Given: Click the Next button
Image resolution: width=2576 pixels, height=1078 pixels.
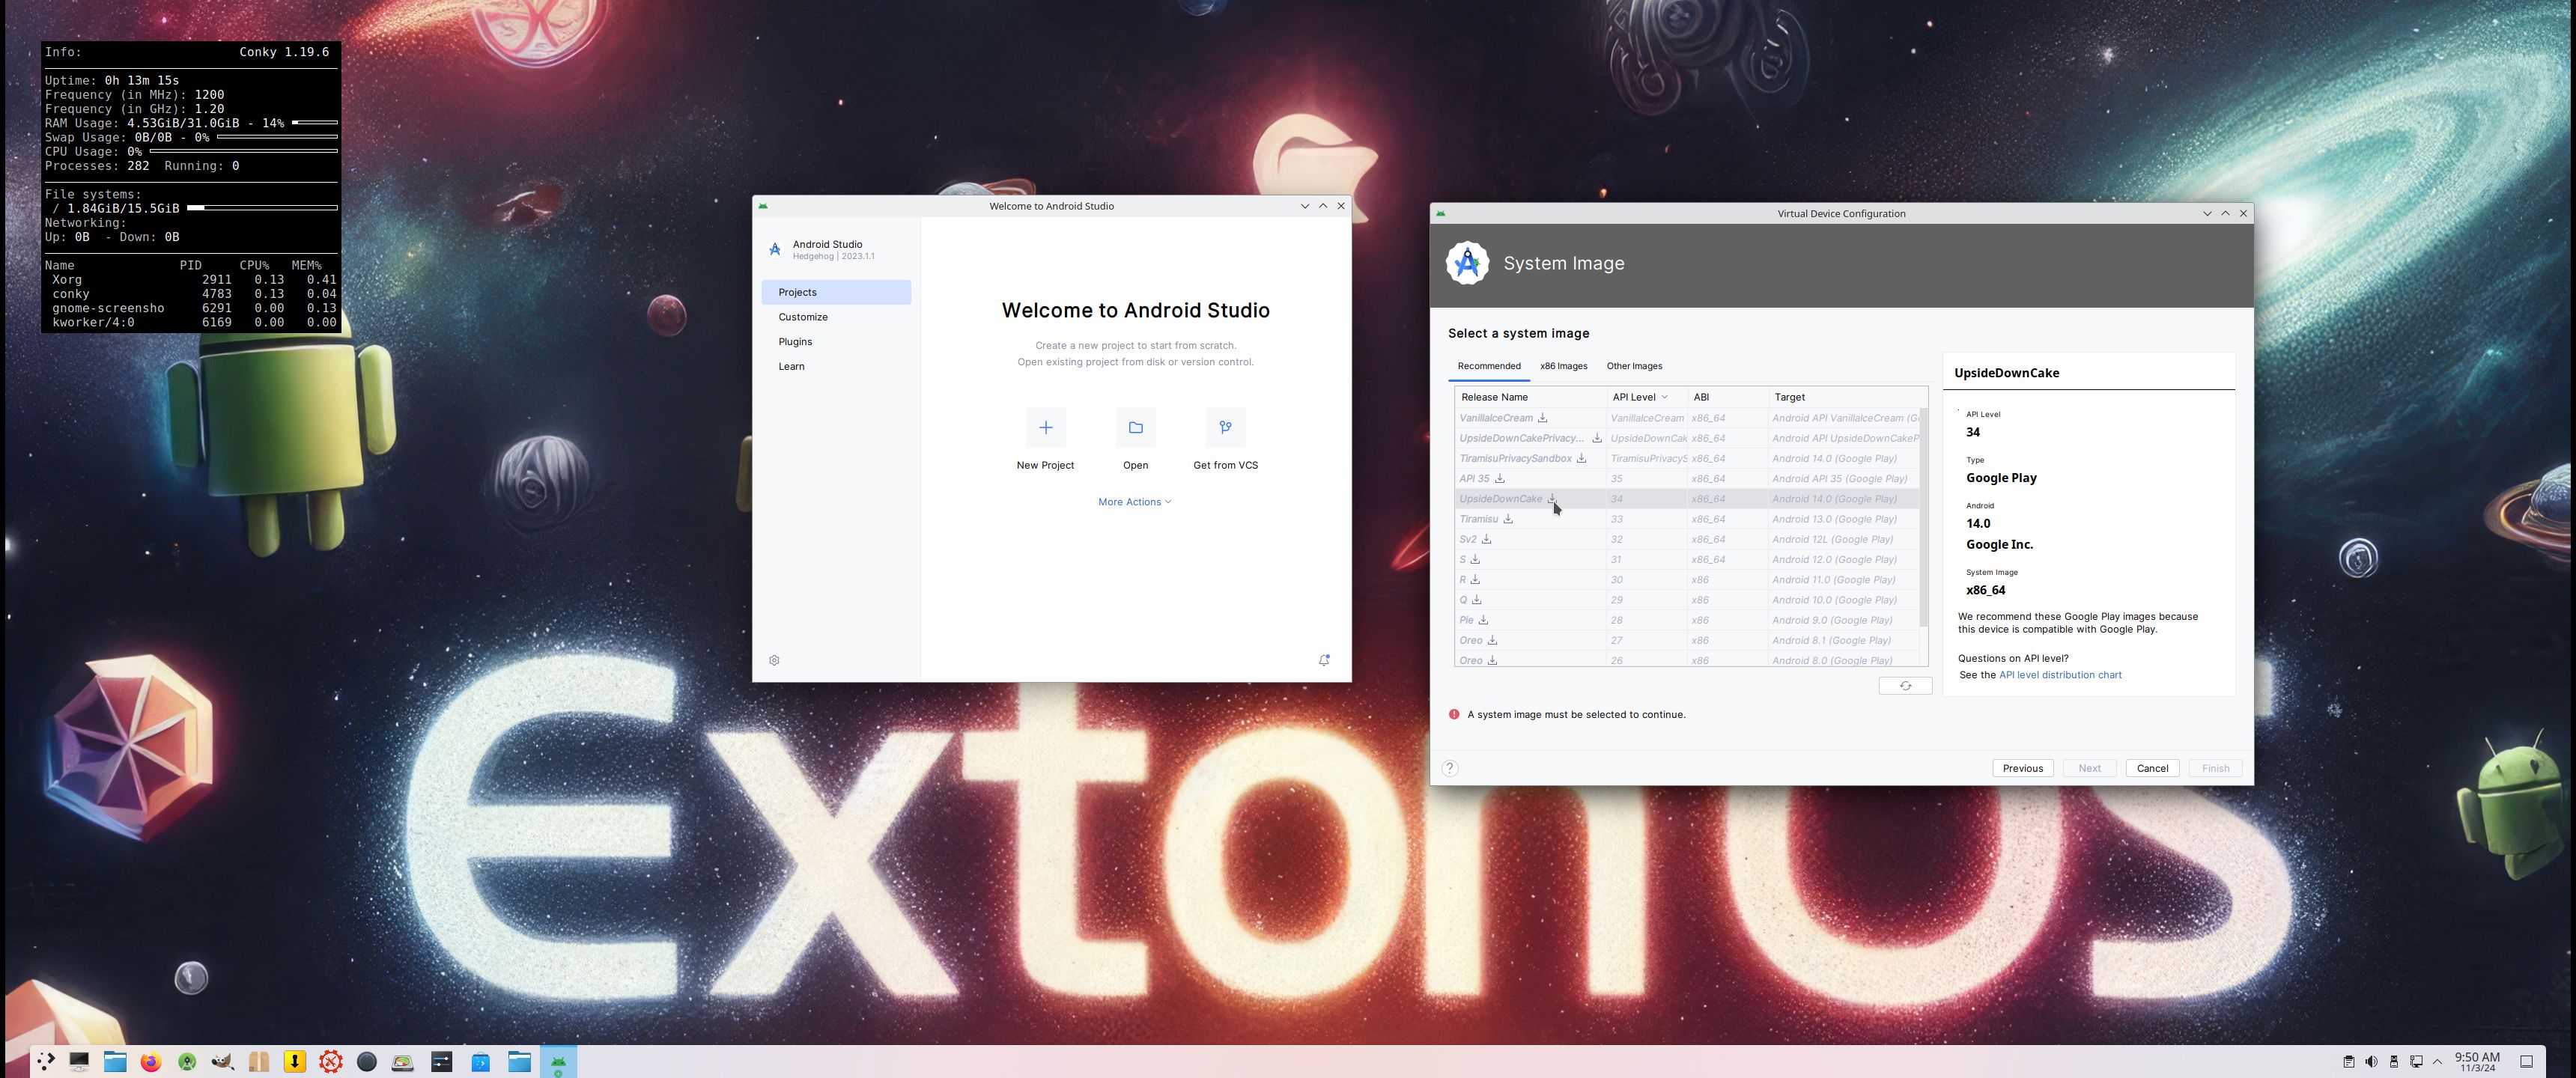Looking at the screenshot, I should (x=2090, y=768).
